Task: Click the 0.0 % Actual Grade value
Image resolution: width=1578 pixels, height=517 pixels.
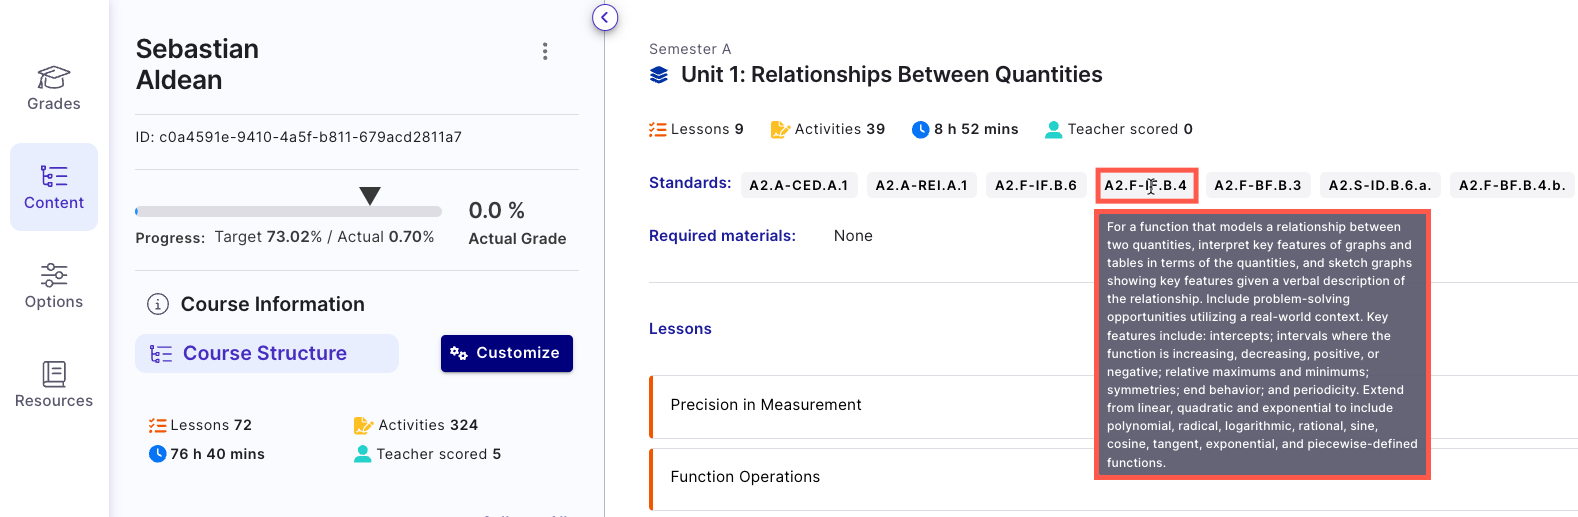Action: (x=497, y=211)
